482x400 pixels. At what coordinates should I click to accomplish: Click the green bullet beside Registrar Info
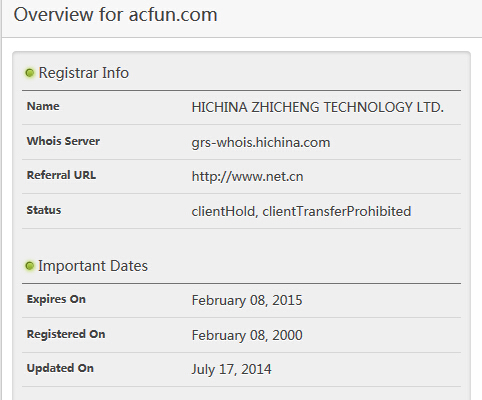[x=30, y=73]
